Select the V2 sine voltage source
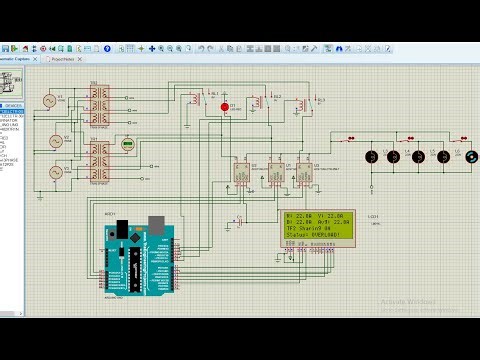Image resolution: width=480 pixels, height=360 pixels. click(x=56, y=141)
